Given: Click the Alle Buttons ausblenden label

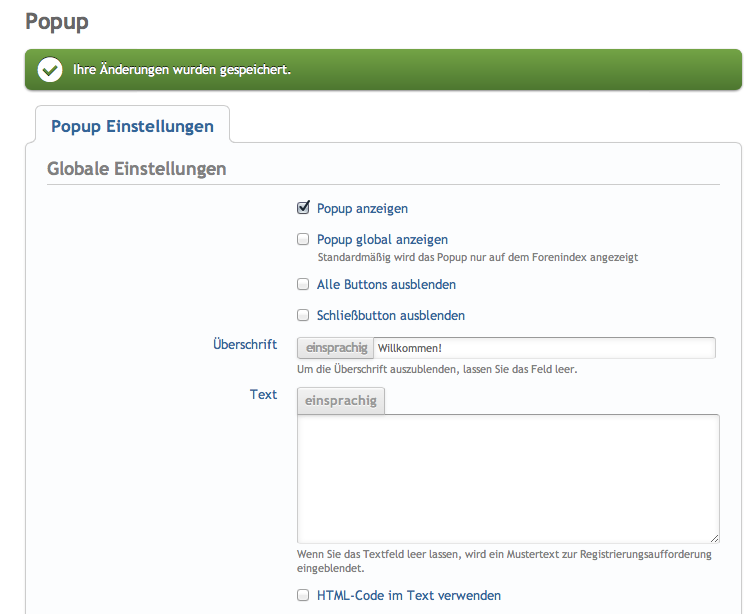Looking at the screenshot, I should (x=386, y=285).
